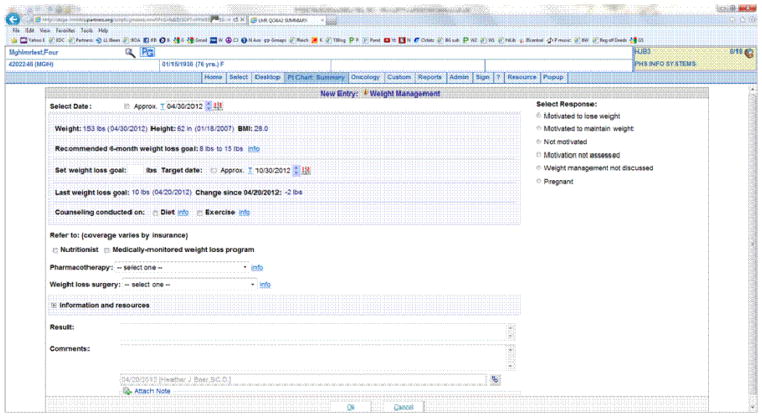Click Target date stepper arrows
Viewport: 762px width, 417px height.
[296, 170]
